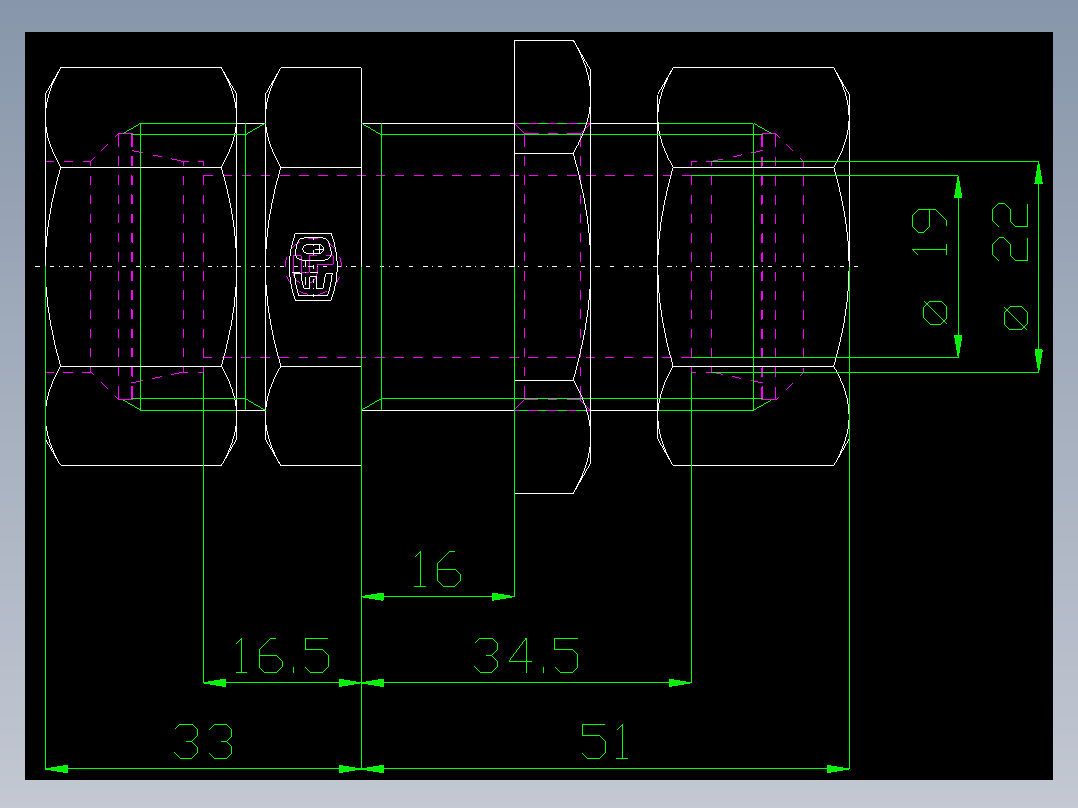Select the 33 dimension label
The width and height of the screenshot is (1078, 808).
coord(204,741)
